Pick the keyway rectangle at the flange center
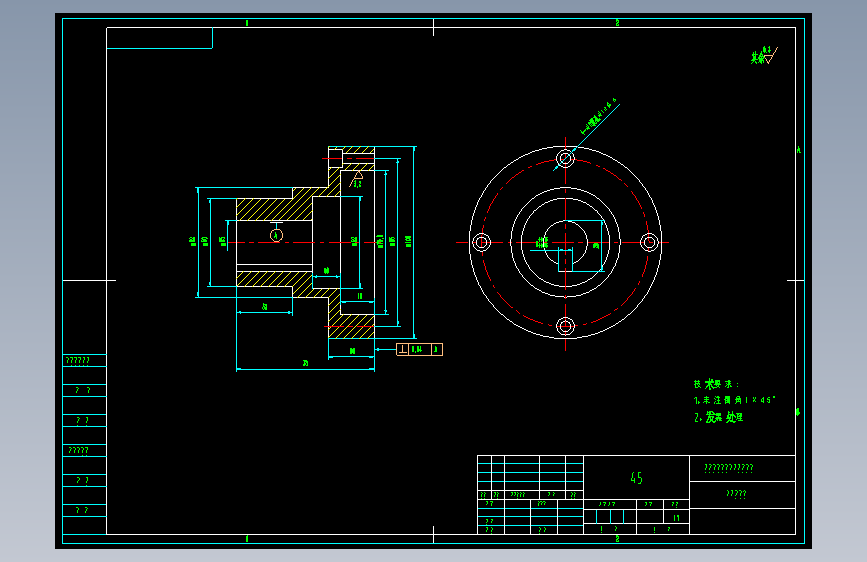The width and height of the screenshot is (867, 562). coord(565,260)
